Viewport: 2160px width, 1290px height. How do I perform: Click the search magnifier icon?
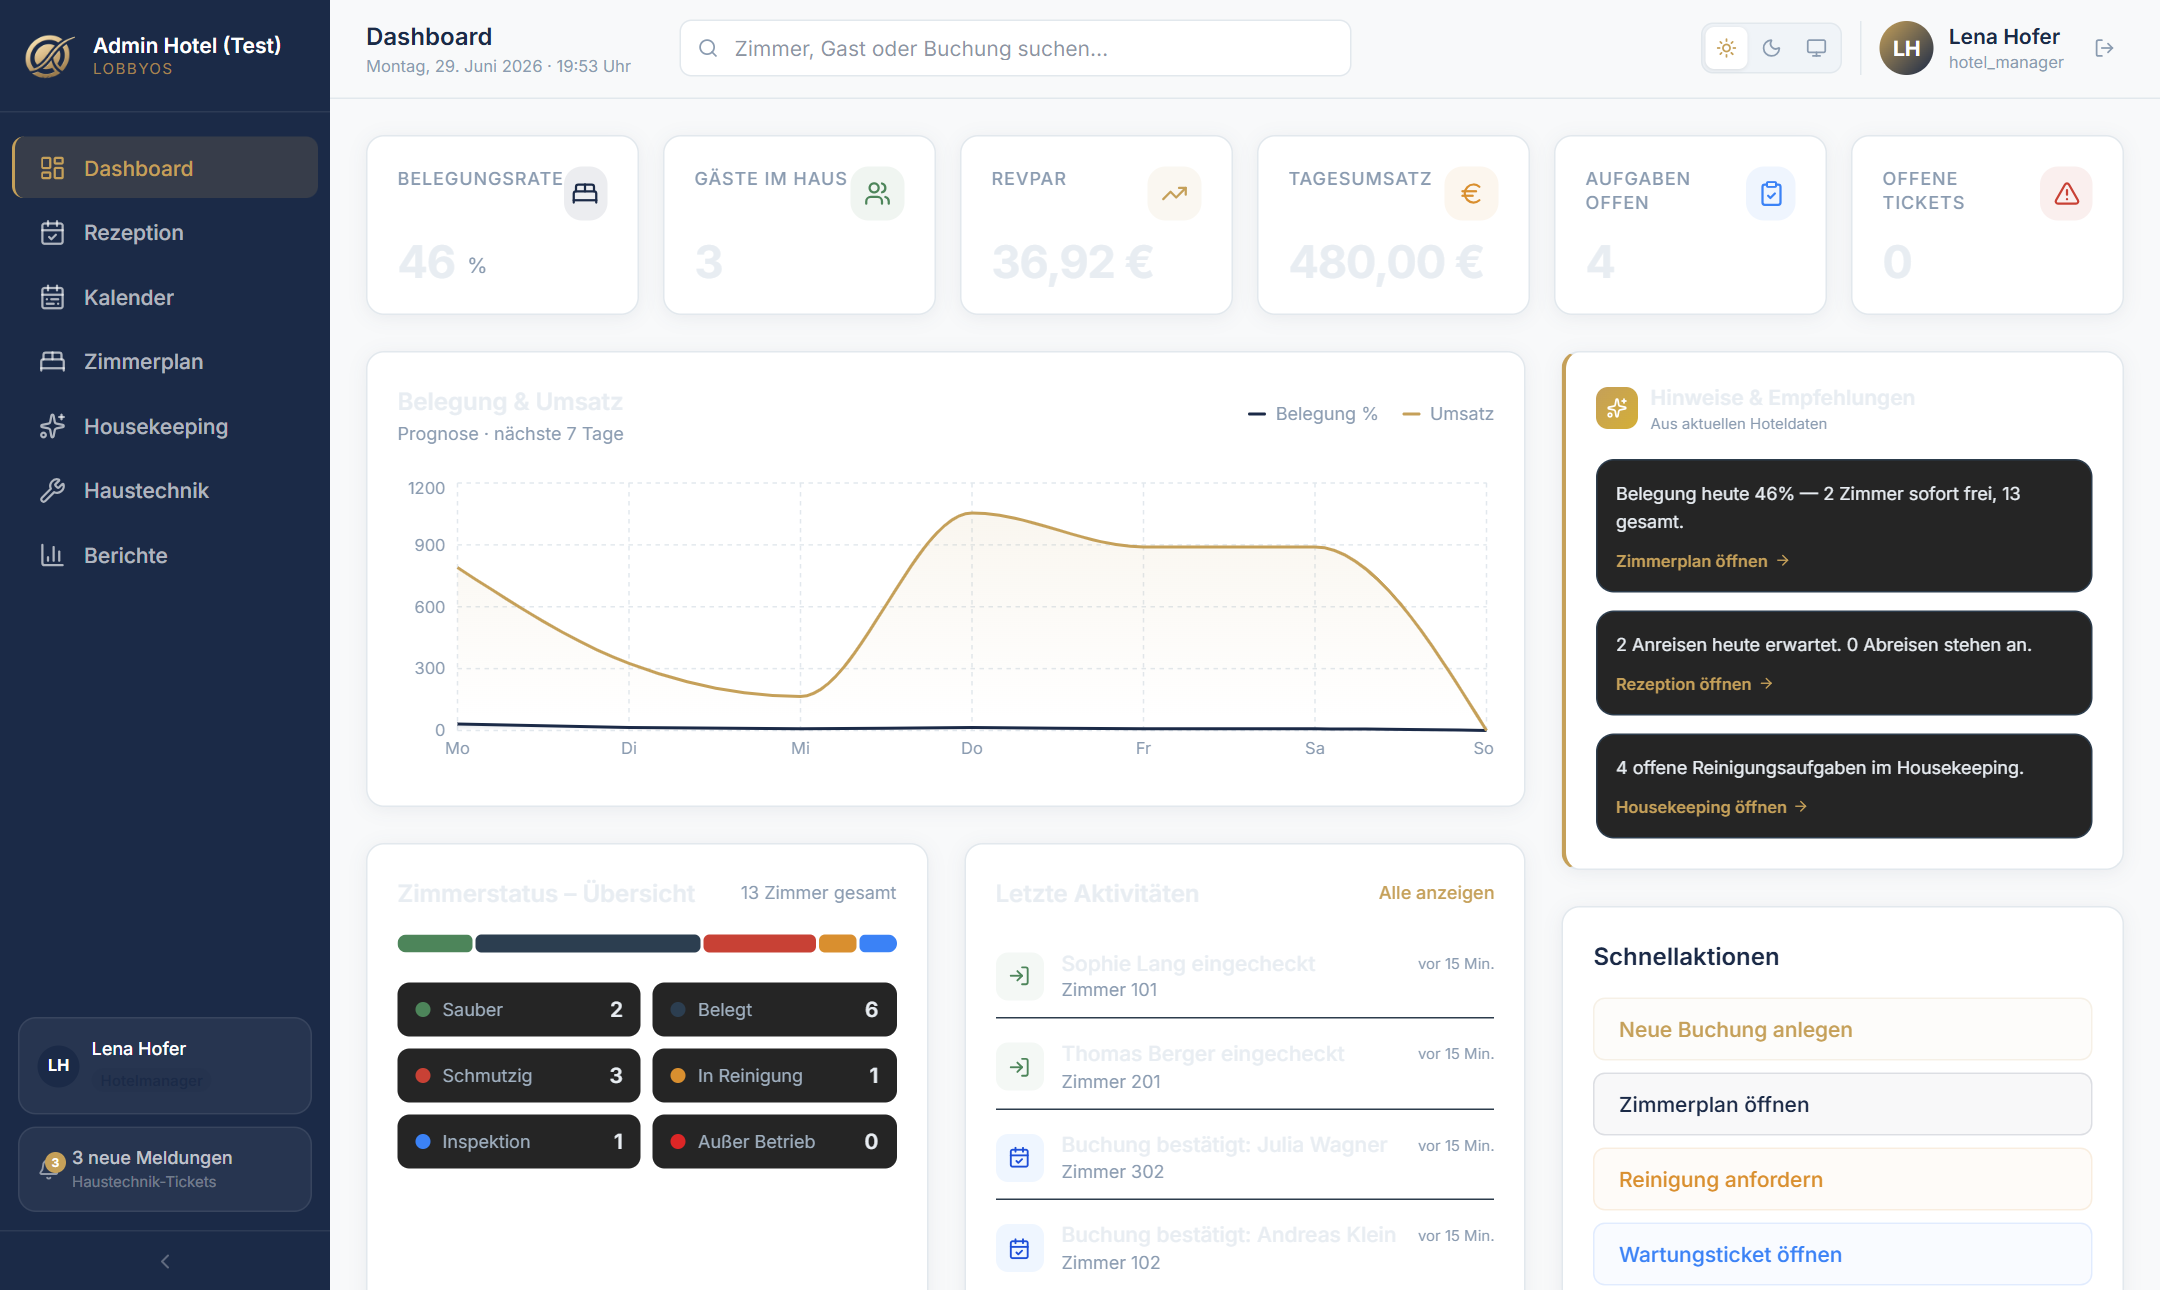point(708,48)
